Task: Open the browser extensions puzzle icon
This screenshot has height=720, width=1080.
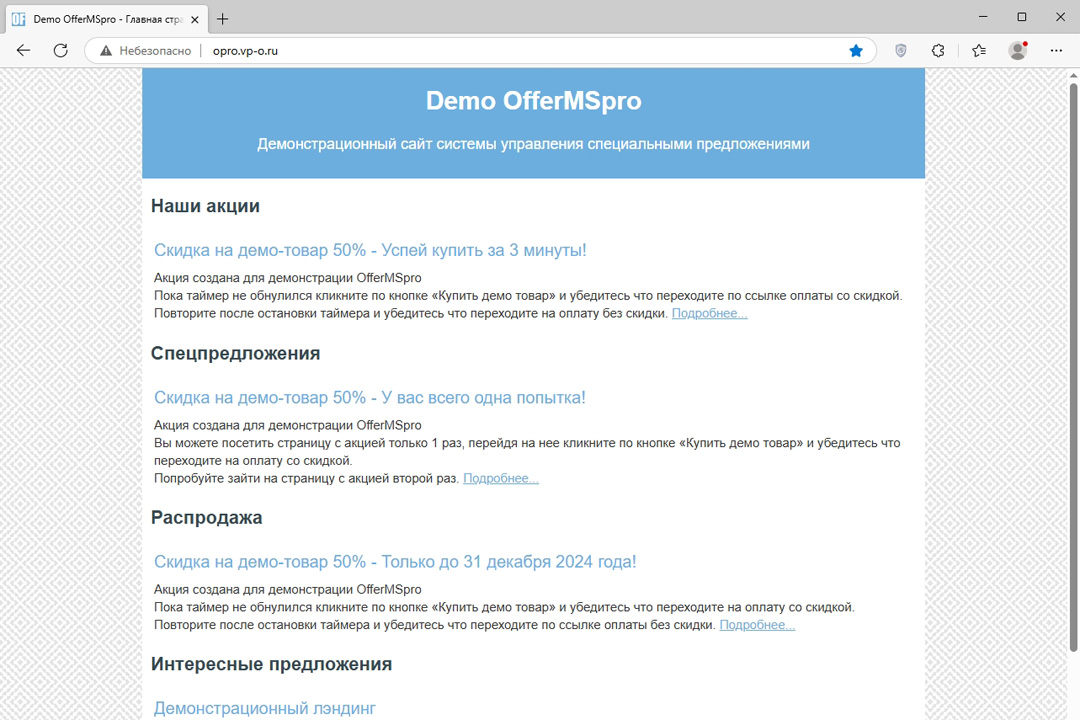Action: tap(938, 50)
